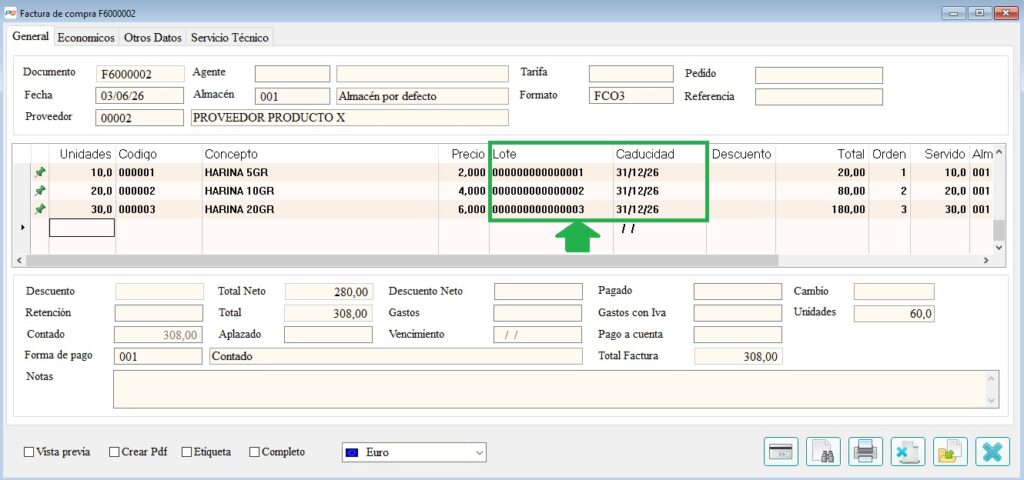Viewport: 1024px width, 480px height.
Task: Click the Pagado input field
Action: click(x=738, y=291)
